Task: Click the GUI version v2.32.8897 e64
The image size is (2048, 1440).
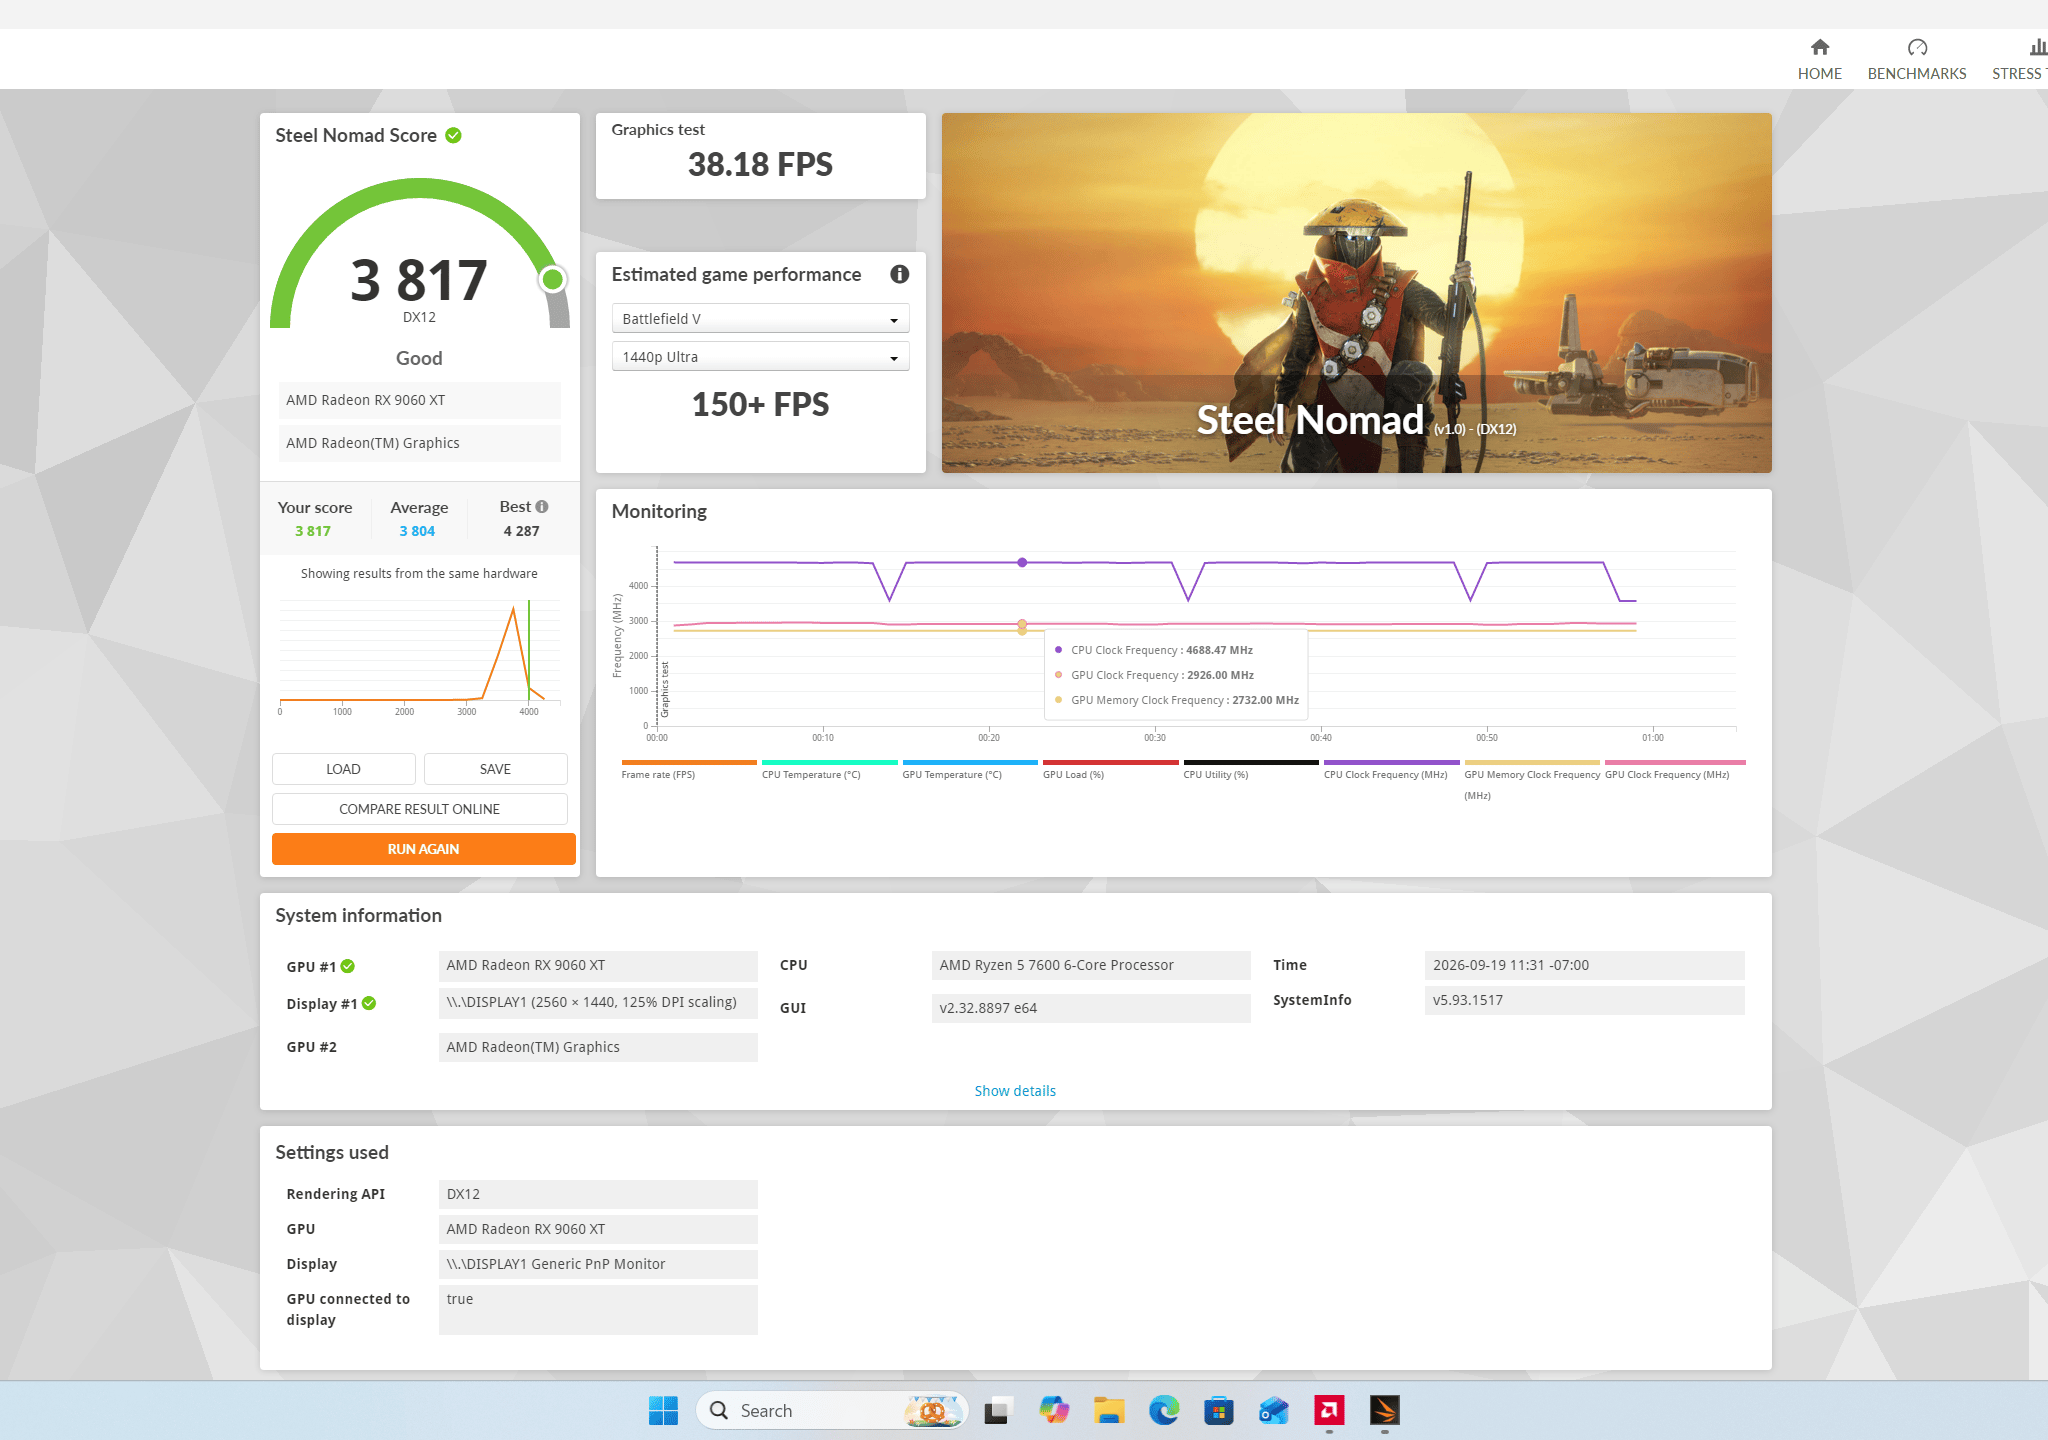Action: coord(1091,1008)
